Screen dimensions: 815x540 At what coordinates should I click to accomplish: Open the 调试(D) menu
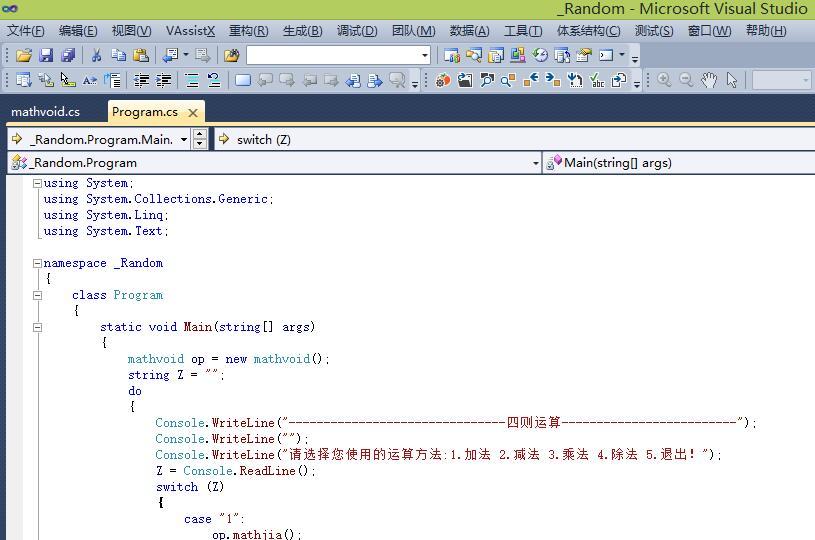click(357, 31)
